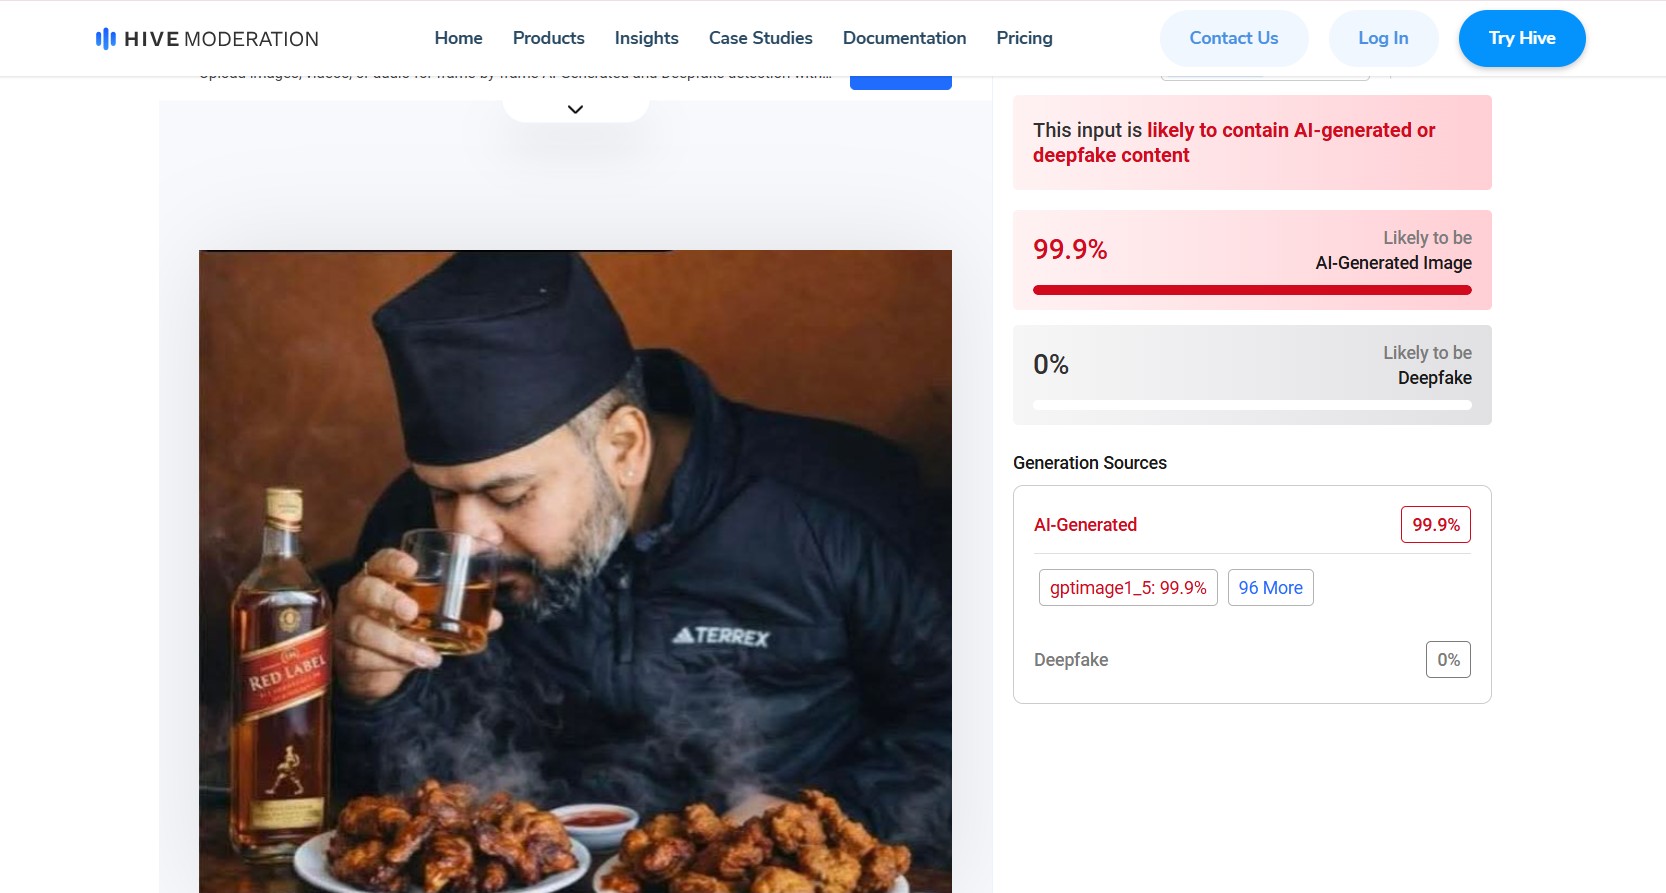Viewport: 1666px width, 893px height.
Task: Expand the chevron arrow above the image
Action: 575,109
